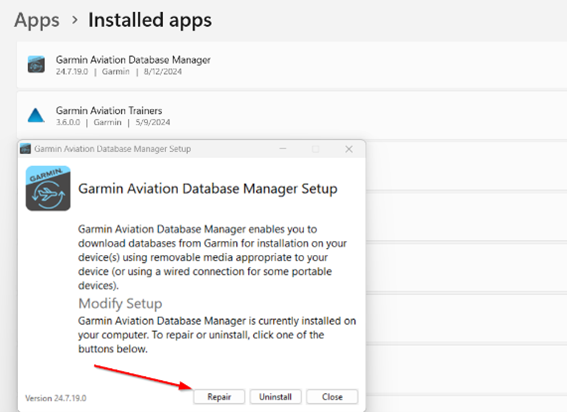Click the Installed apps breadcrumb heading
Image resolution: width=567 pixels, height=412 pixels.
150,20
